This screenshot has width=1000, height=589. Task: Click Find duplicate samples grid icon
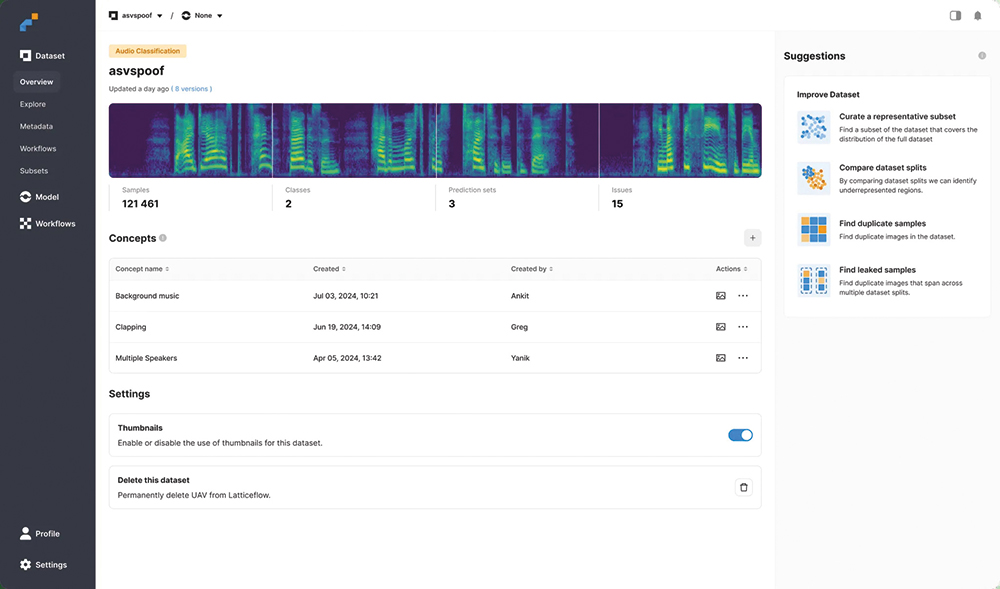click(x=814, y=229)
